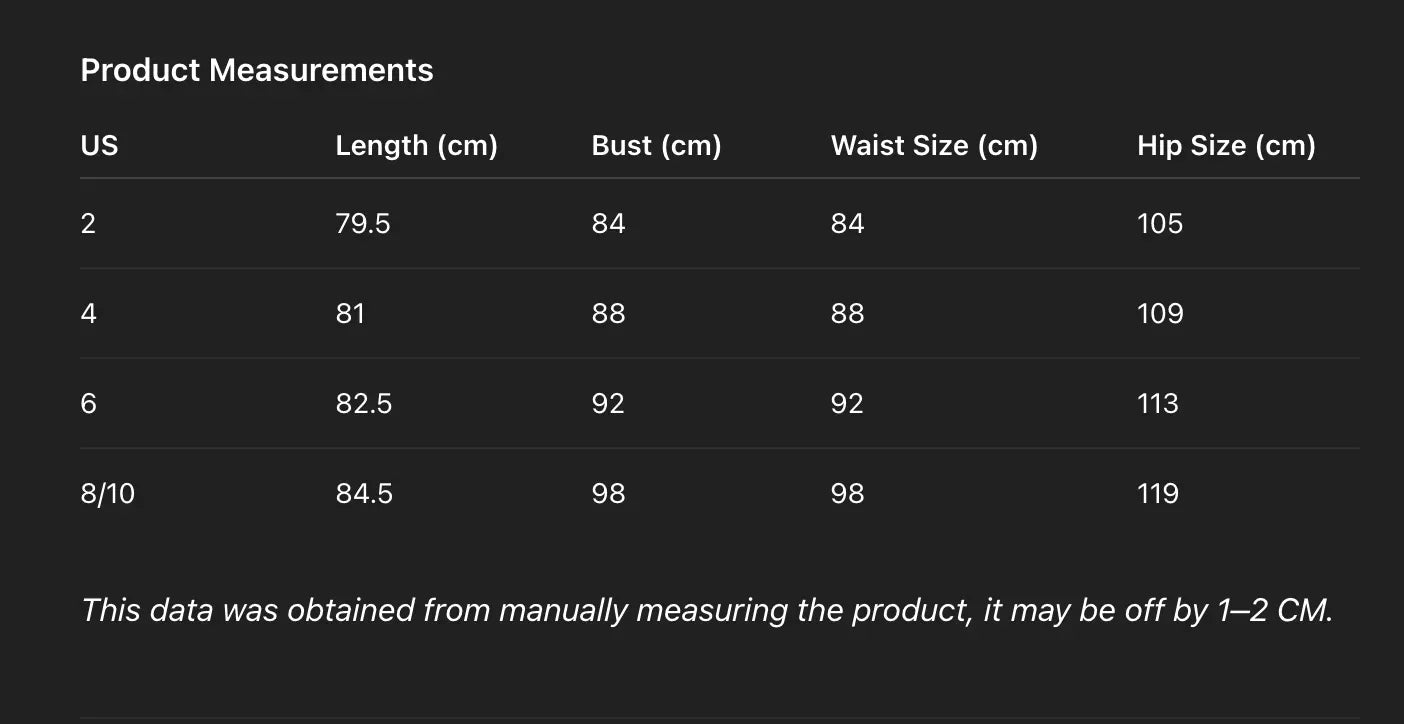Viewport: 1404px width, 724px height.
Task: Select the 82.5 length value
Action: (x=364, y=403)
